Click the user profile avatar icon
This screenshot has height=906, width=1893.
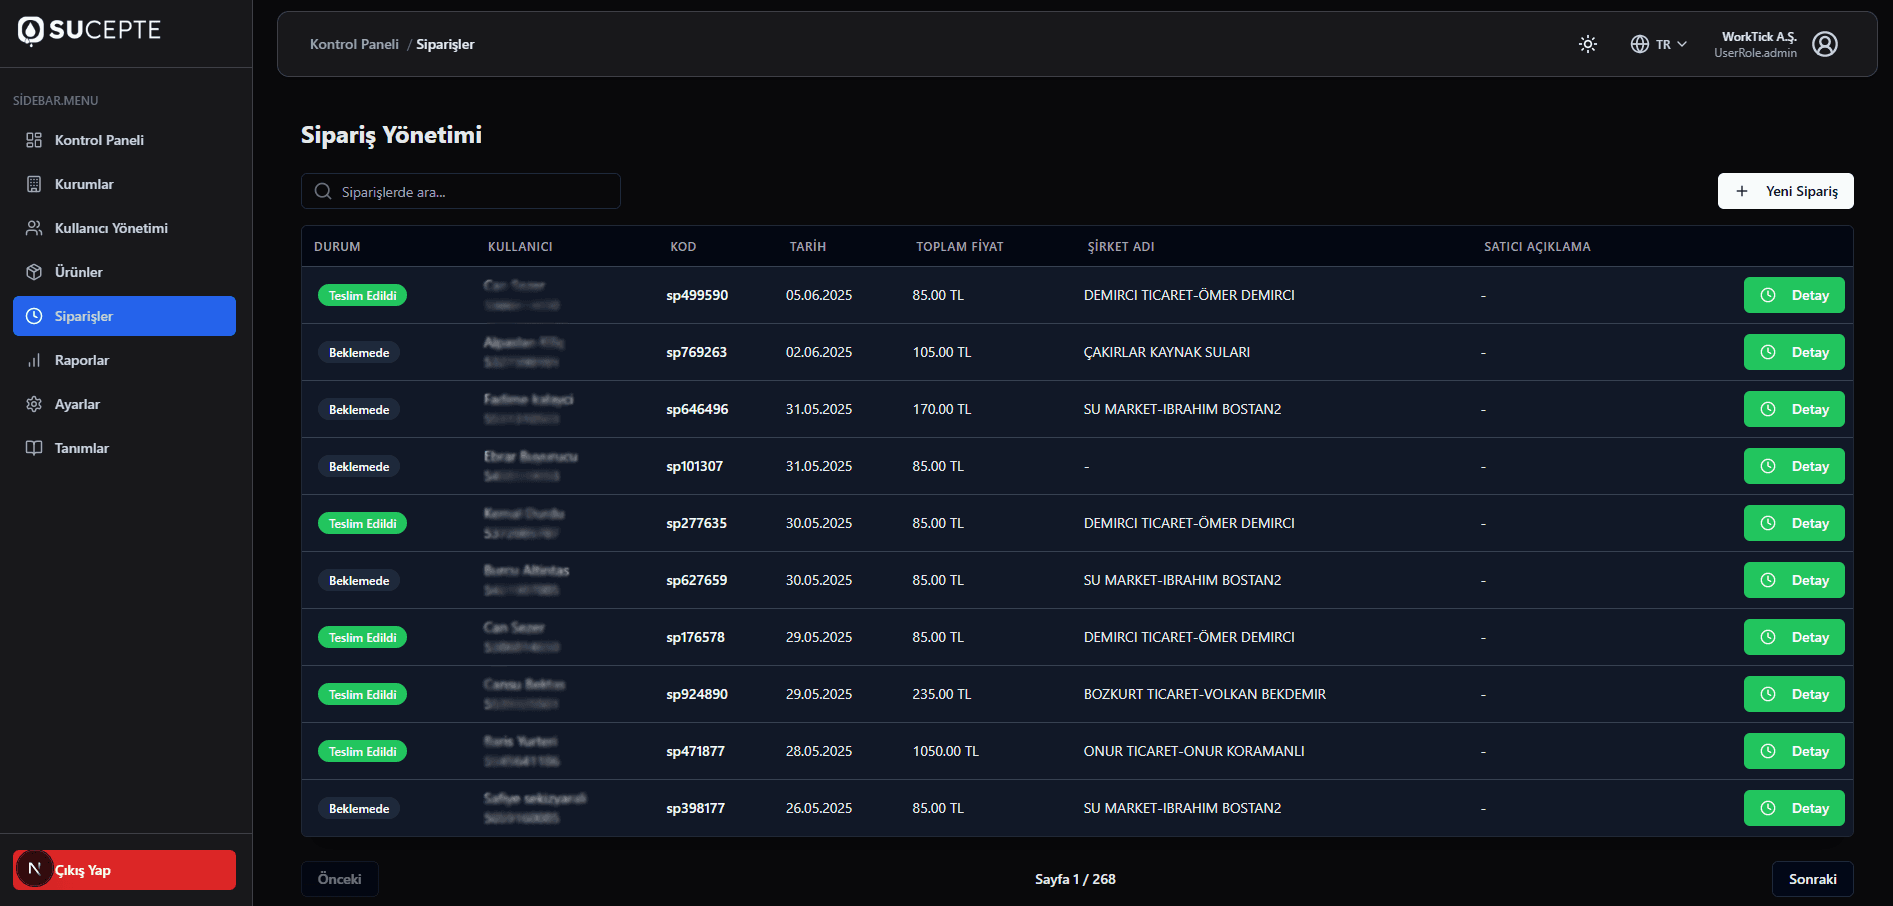click(1824, 44)
